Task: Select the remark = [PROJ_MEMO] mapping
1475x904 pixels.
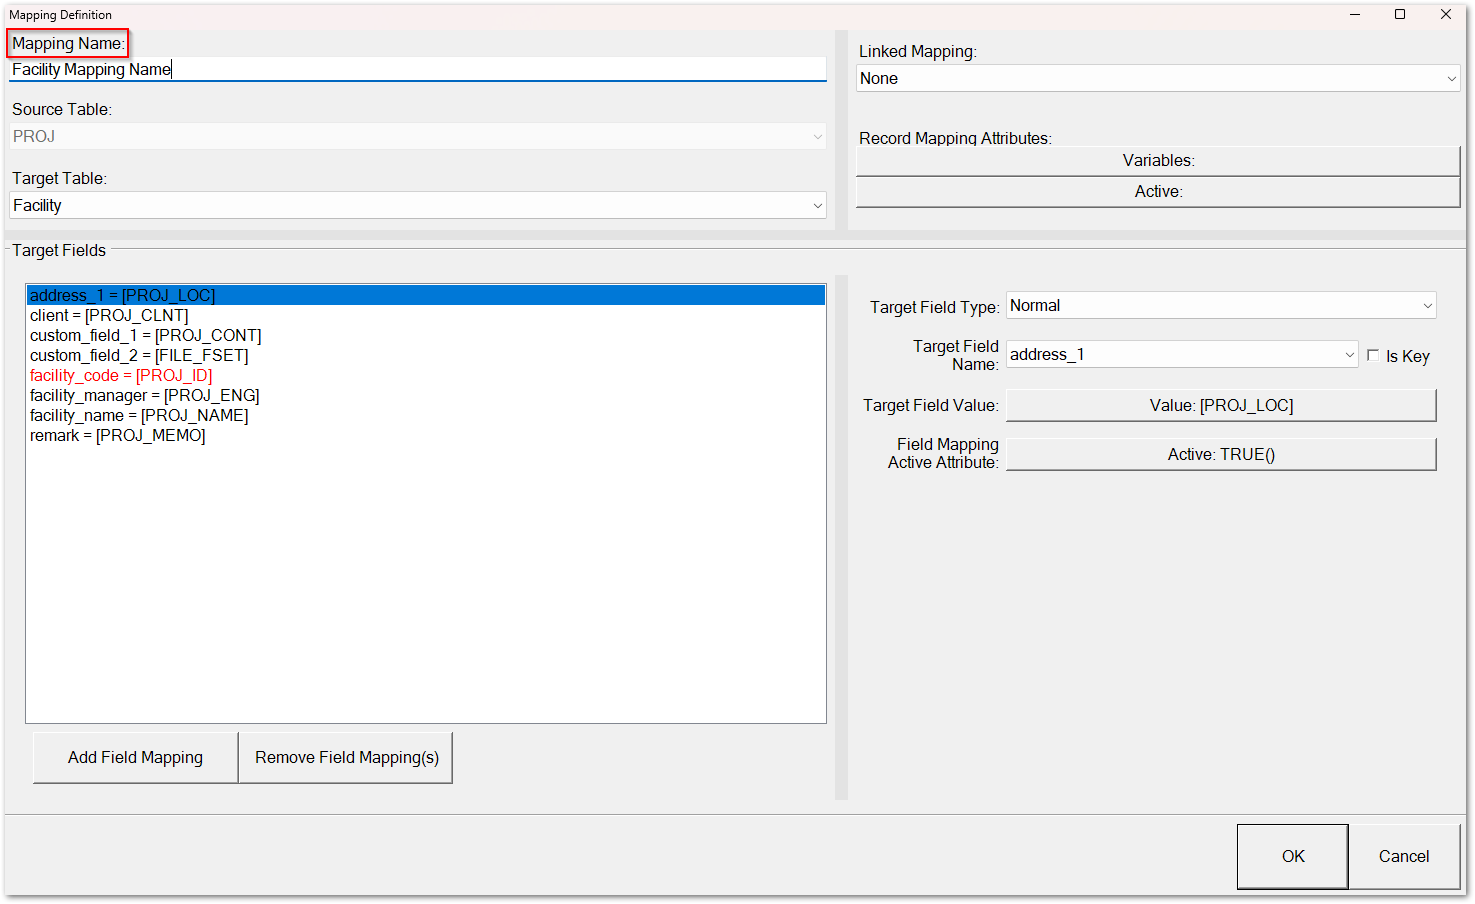Action: pyautogui.click(x=117, y=435)
